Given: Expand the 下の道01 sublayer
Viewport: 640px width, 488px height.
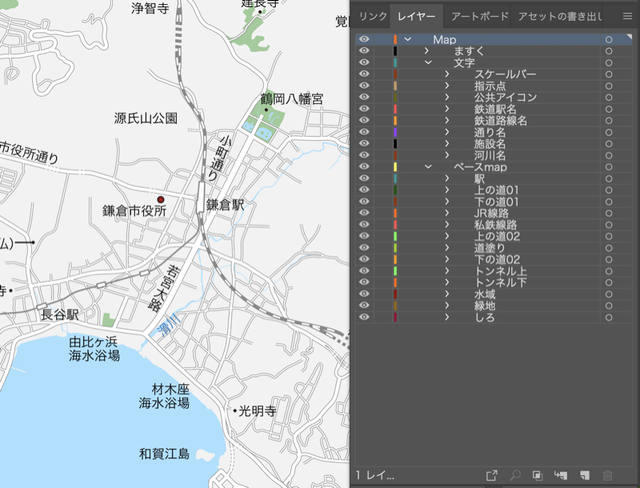Looking at the screenshot, I should (447, 202).
